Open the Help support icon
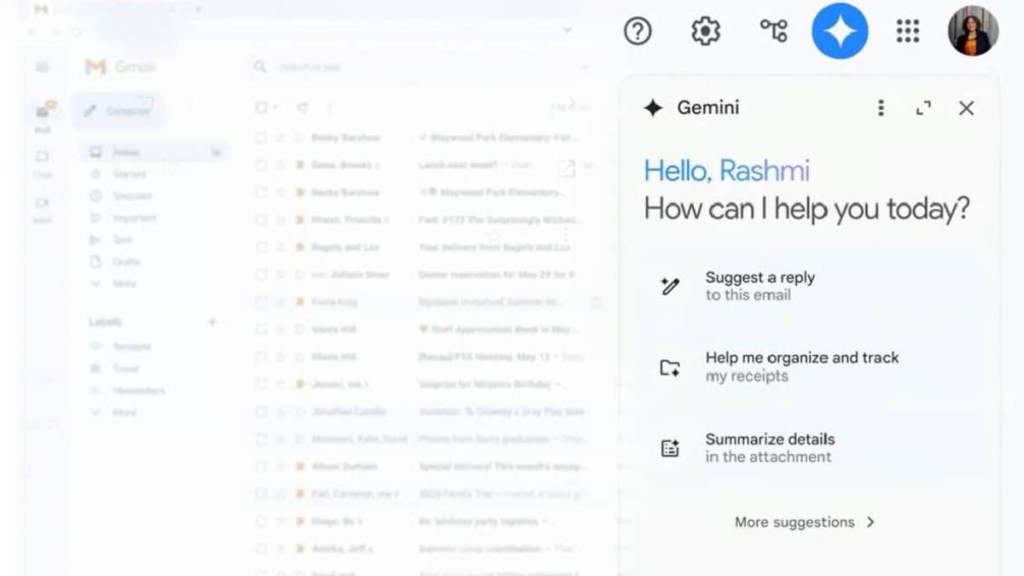Viewport: 1024px width, 576px height. coord(637,31)
